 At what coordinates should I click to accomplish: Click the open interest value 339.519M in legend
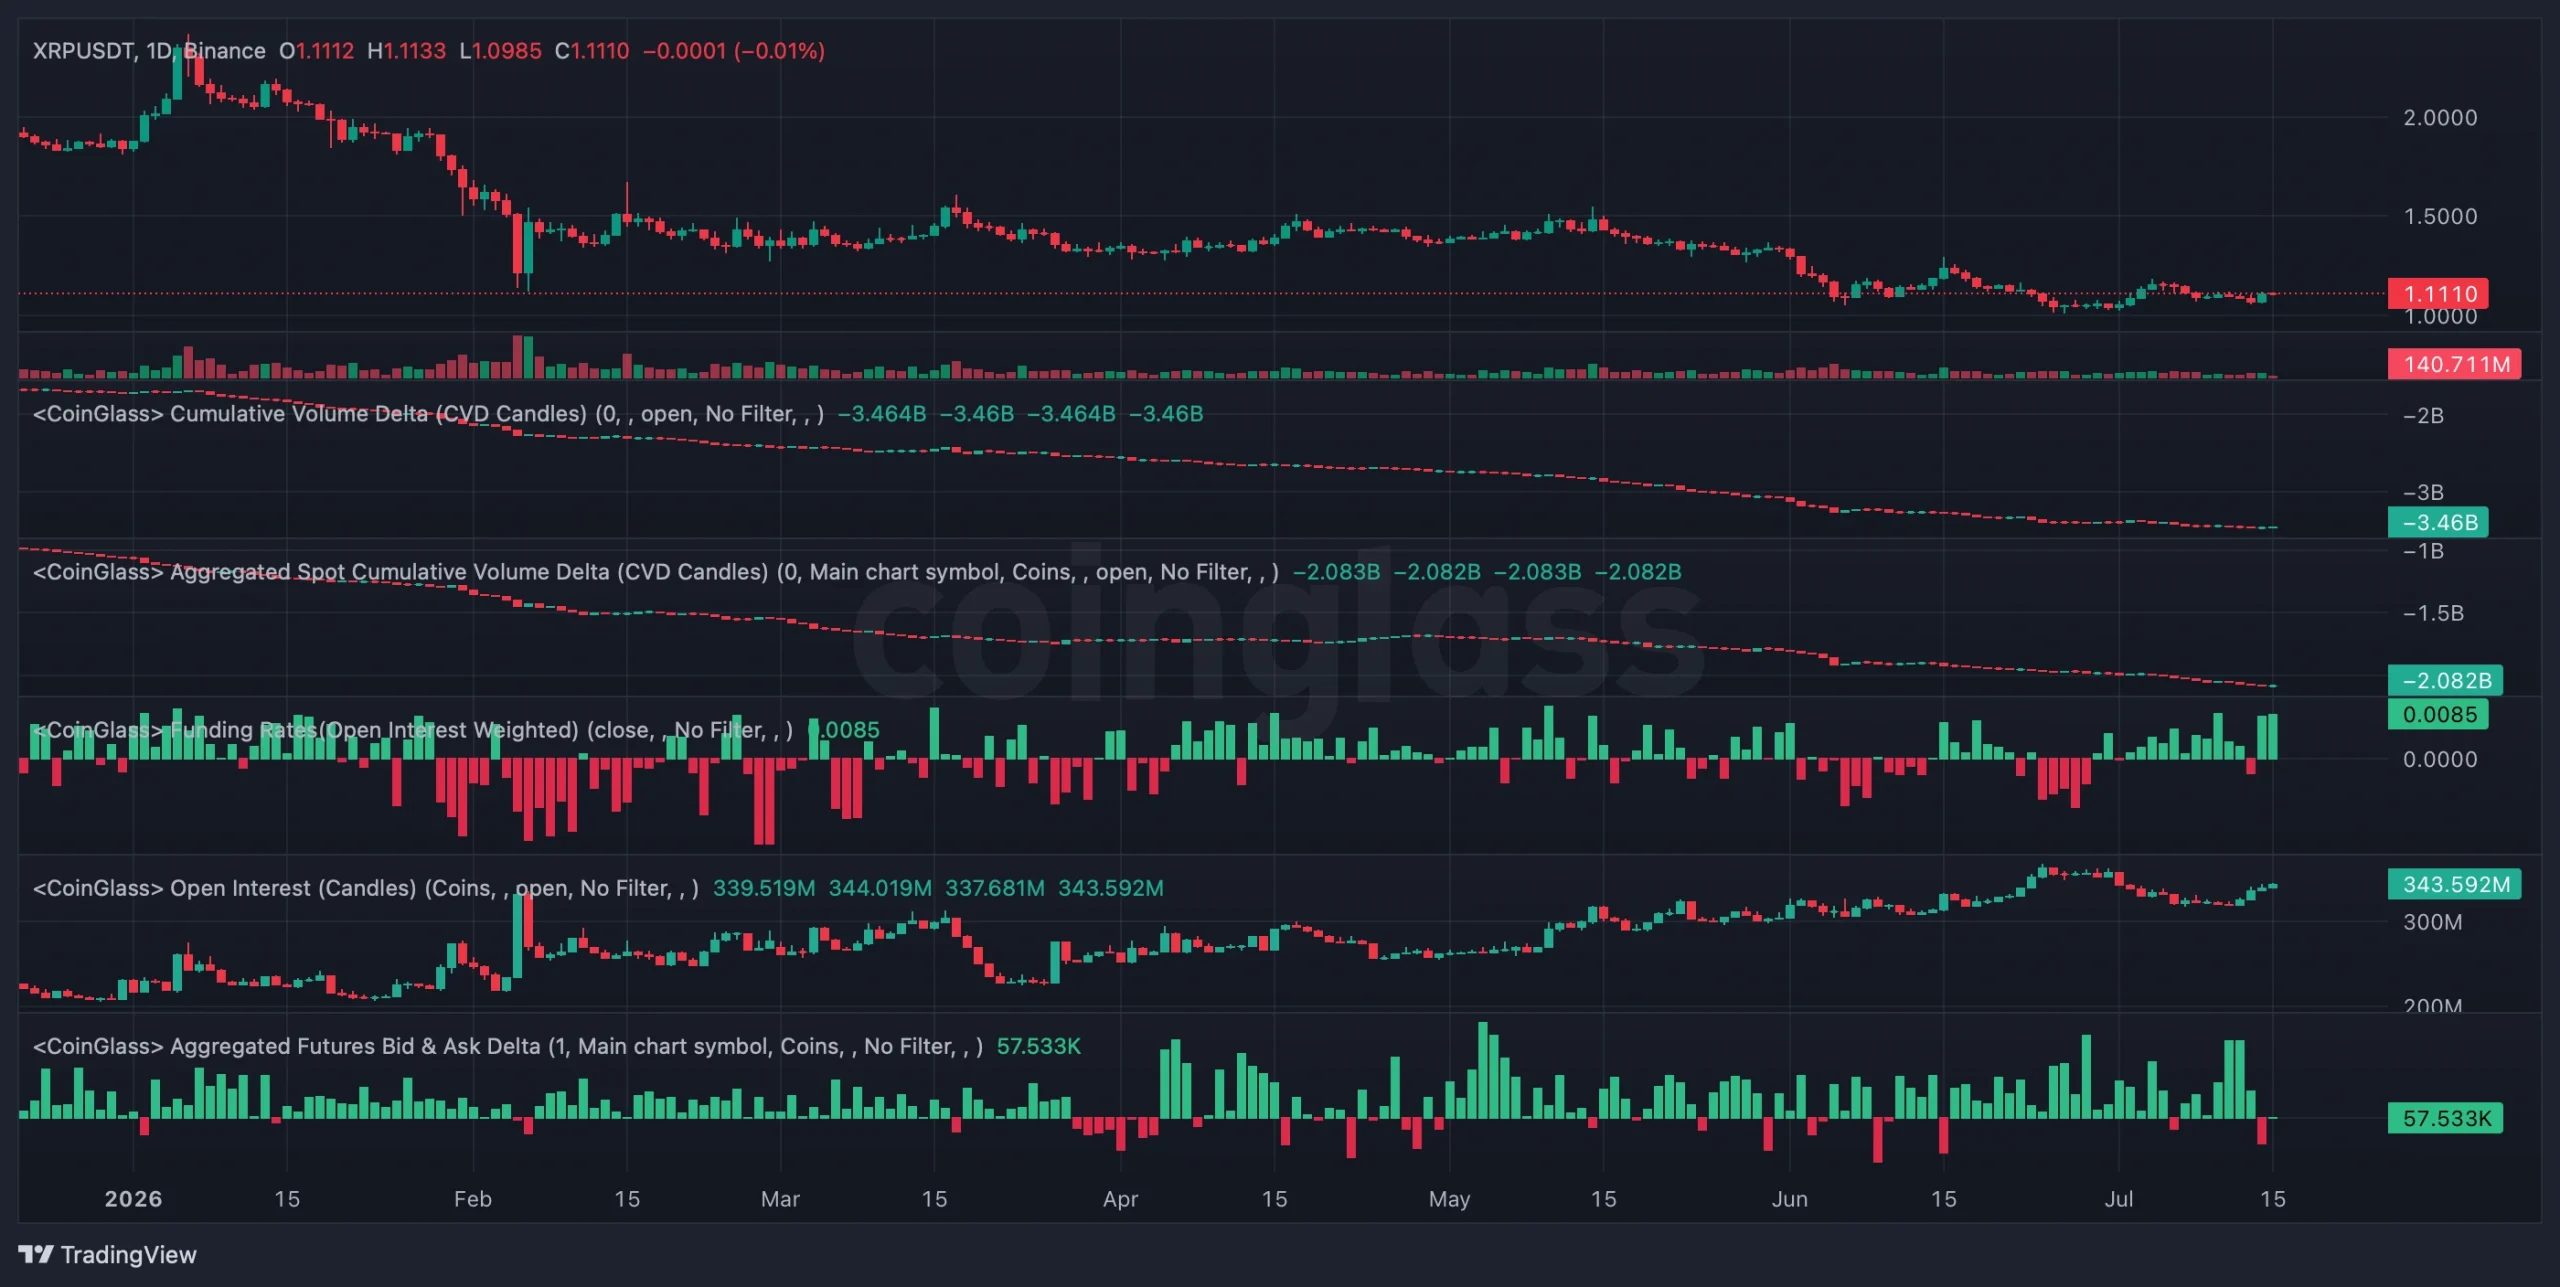pyautogui.click(x=764, y=888)
